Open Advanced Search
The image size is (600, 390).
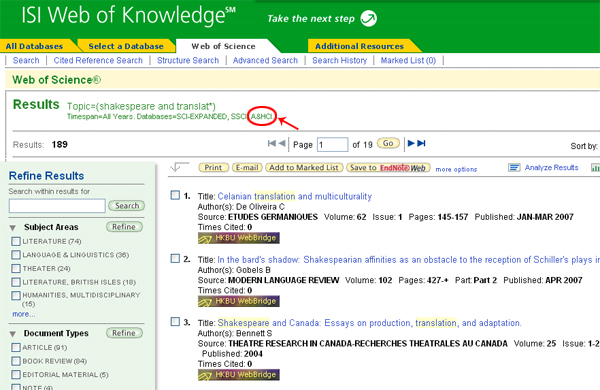[265, 60]
